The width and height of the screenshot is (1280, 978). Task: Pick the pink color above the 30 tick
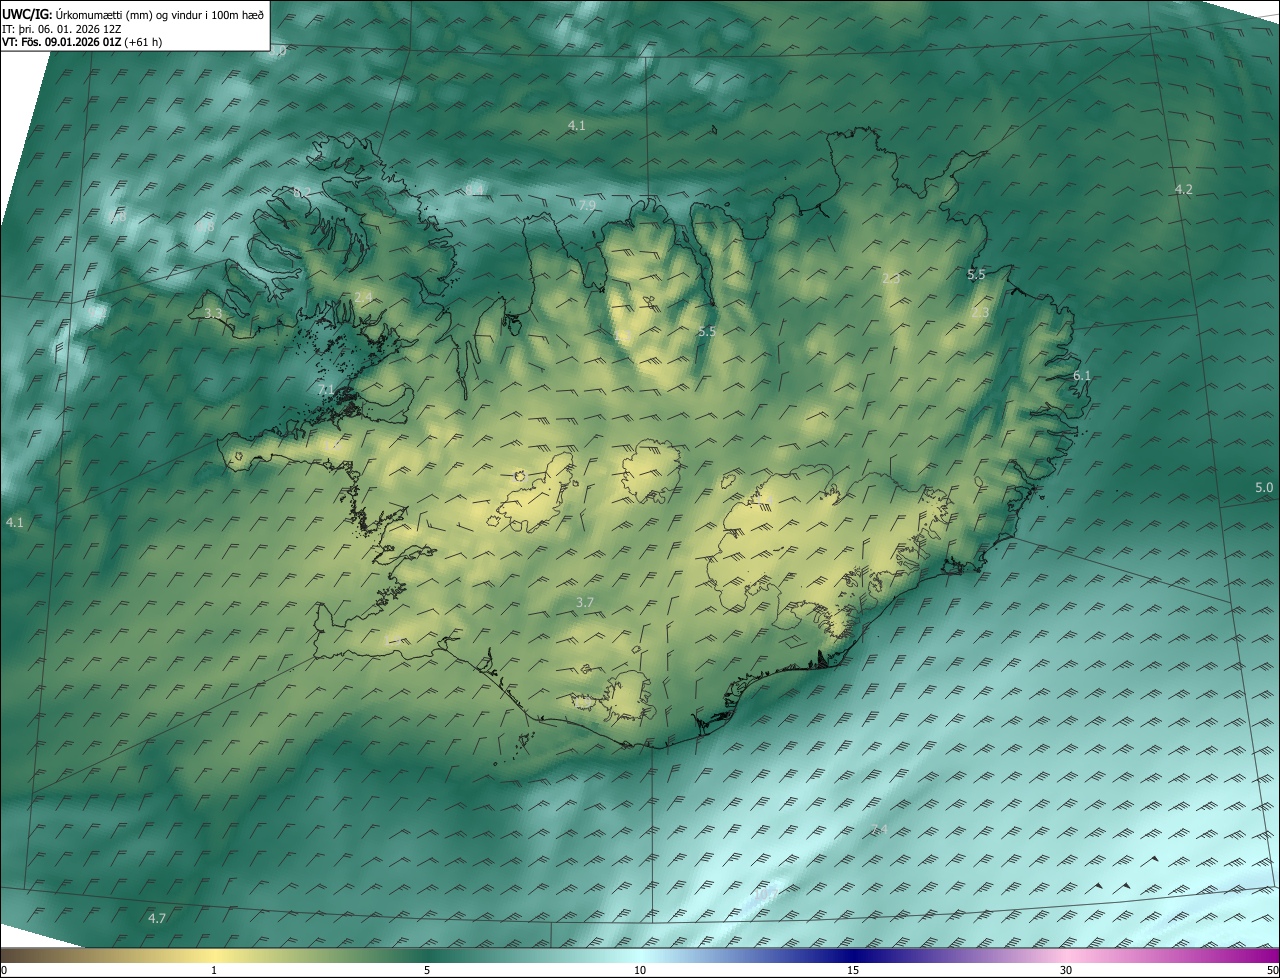coord(1066,955)
